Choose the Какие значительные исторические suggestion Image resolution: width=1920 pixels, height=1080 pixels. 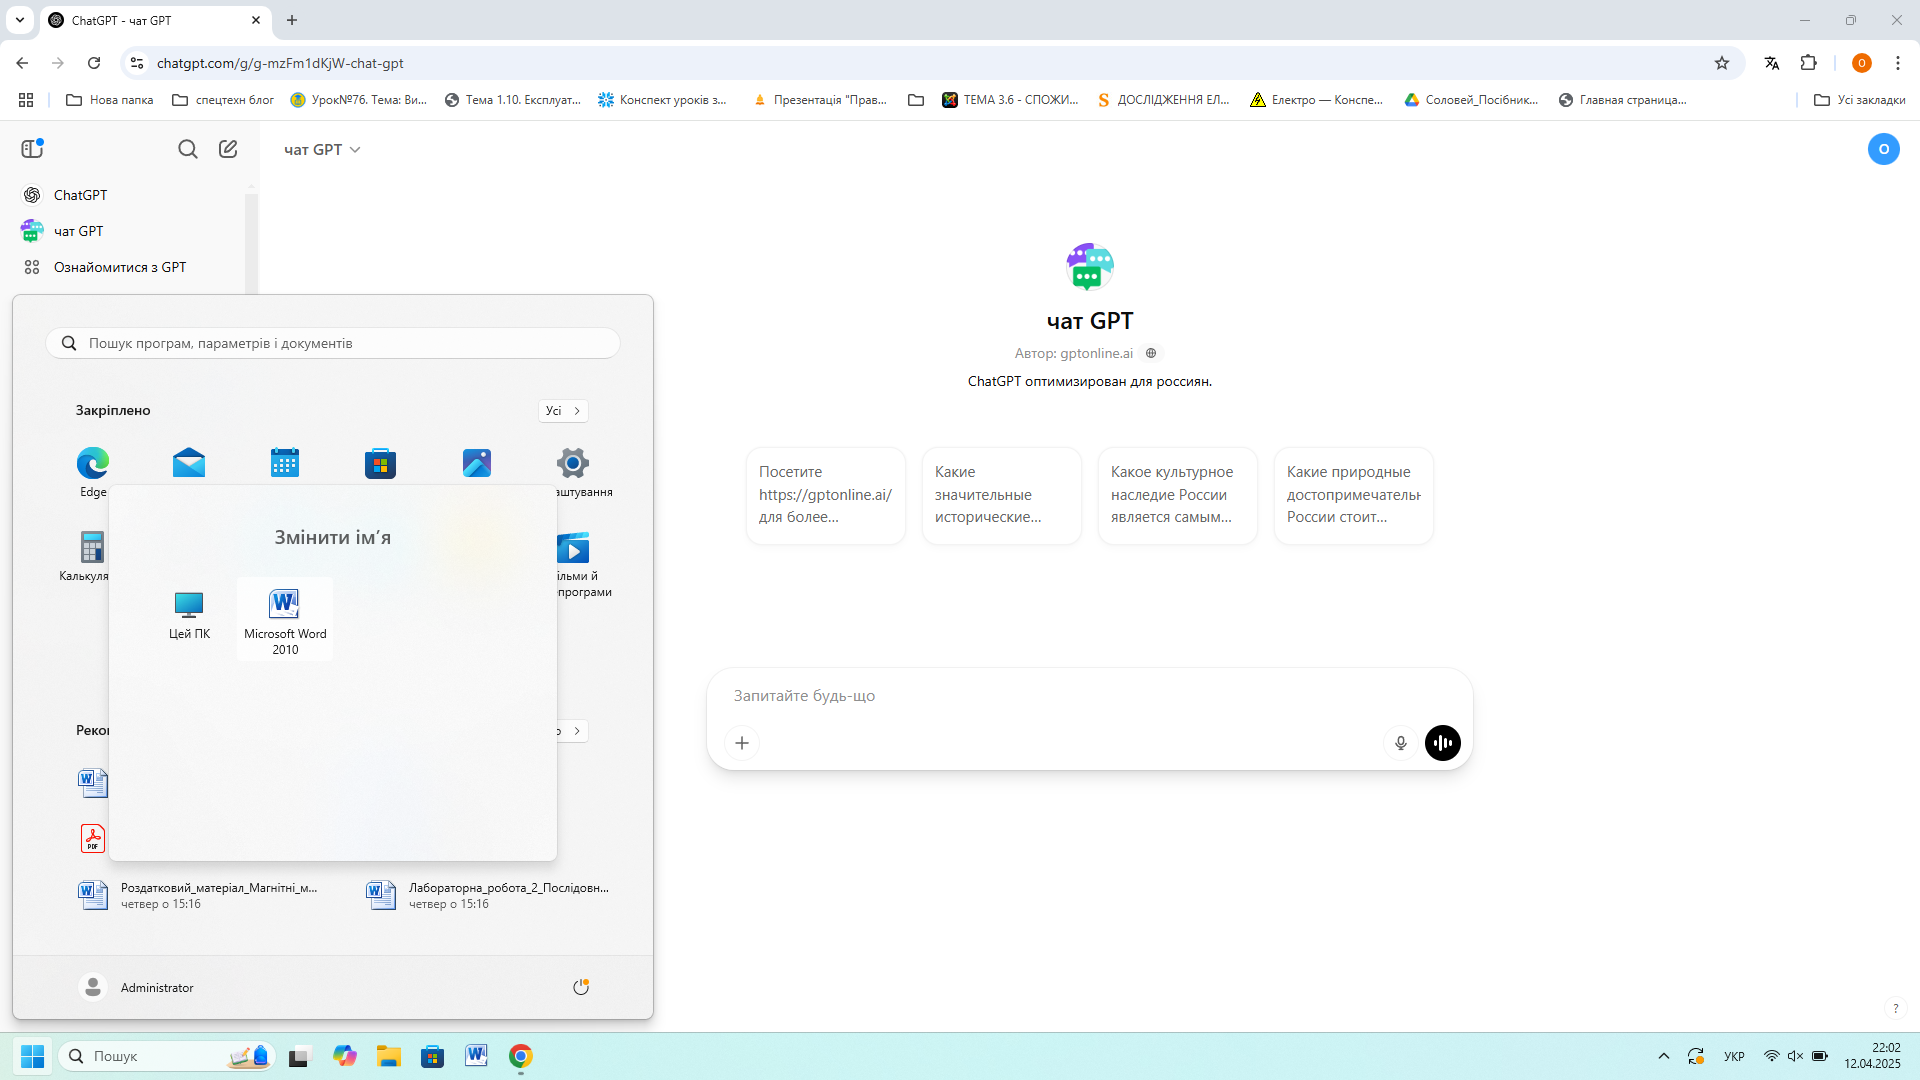coord(1002,495)
